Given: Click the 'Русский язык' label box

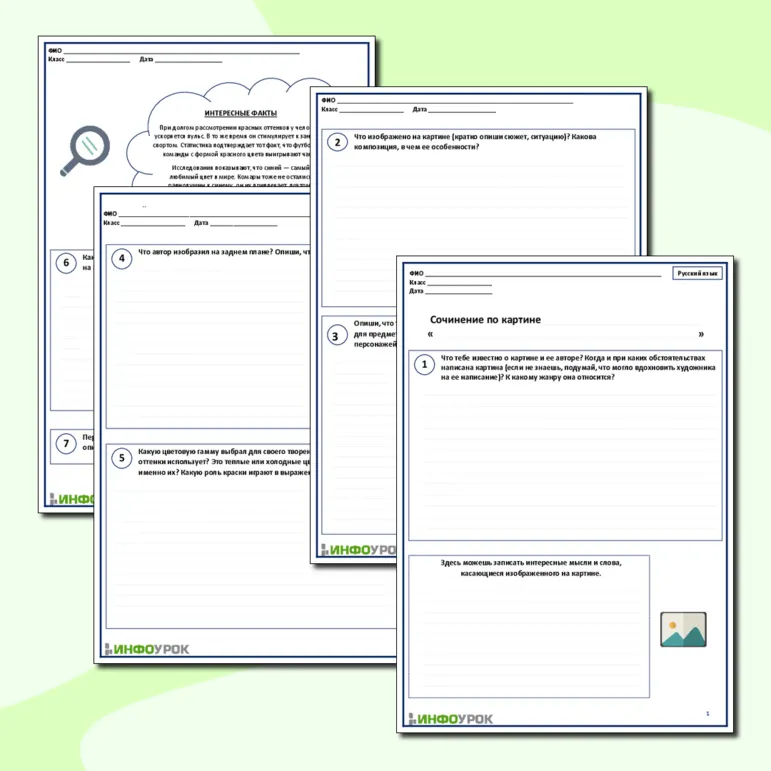Looking at the screenshot, I should click(697, 273).
